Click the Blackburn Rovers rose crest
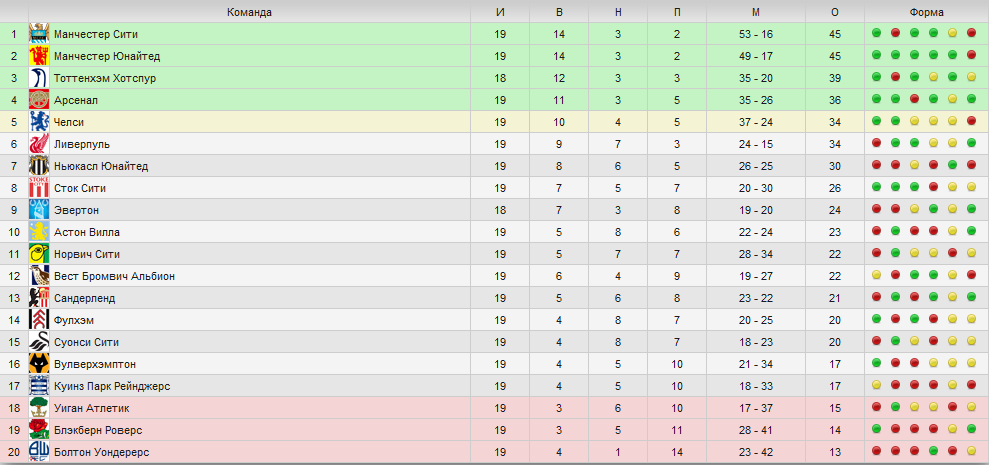The height and width of the screenshot is (465, 989). coord(39,430)
